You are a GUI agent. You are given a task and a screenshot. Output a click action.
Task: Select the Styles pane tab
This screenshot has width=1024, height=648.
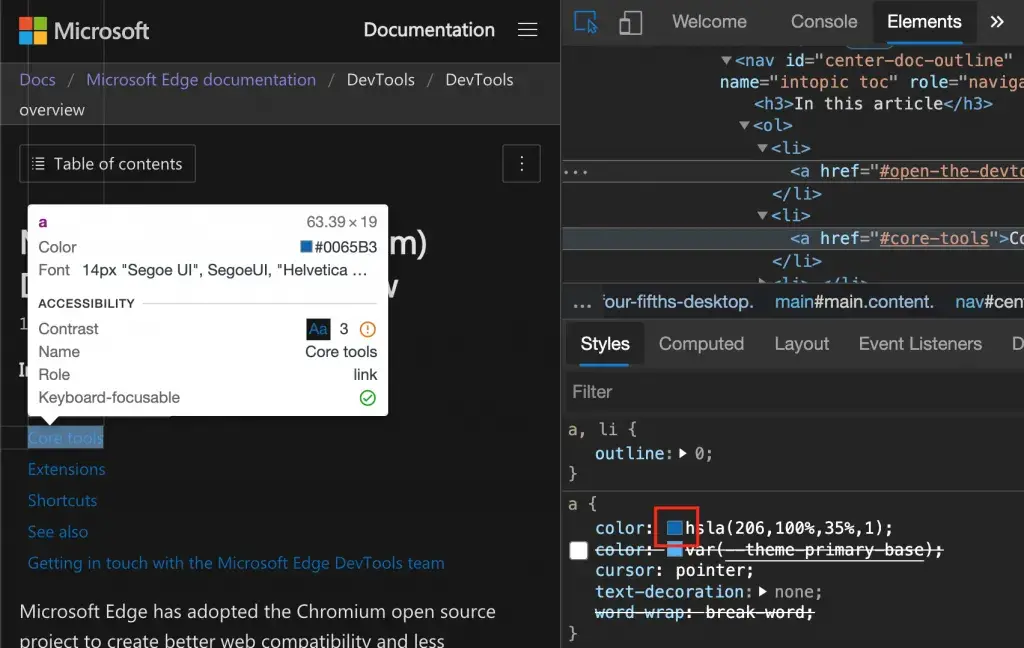[605, 344]
